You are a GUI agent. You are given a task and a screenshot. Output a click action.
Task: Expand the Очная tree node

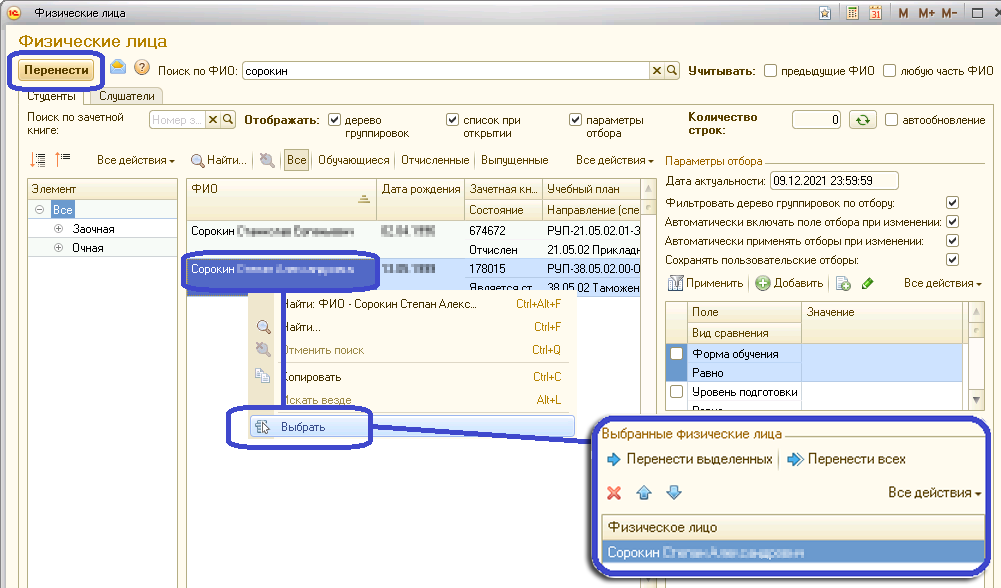pos(58,247)
